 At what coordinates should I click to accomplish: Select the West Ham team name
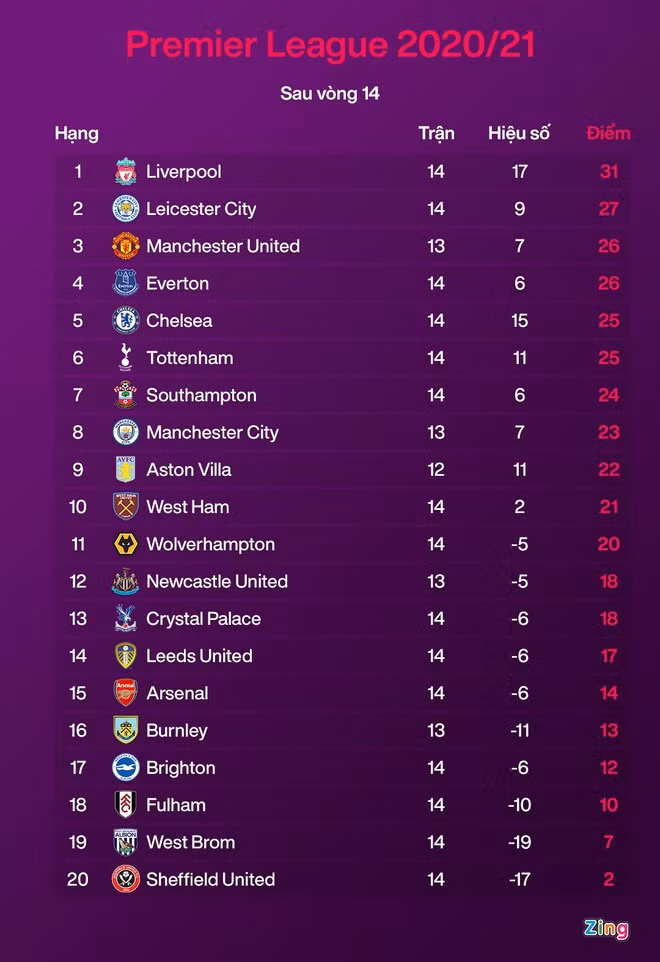tap(188, 507)
